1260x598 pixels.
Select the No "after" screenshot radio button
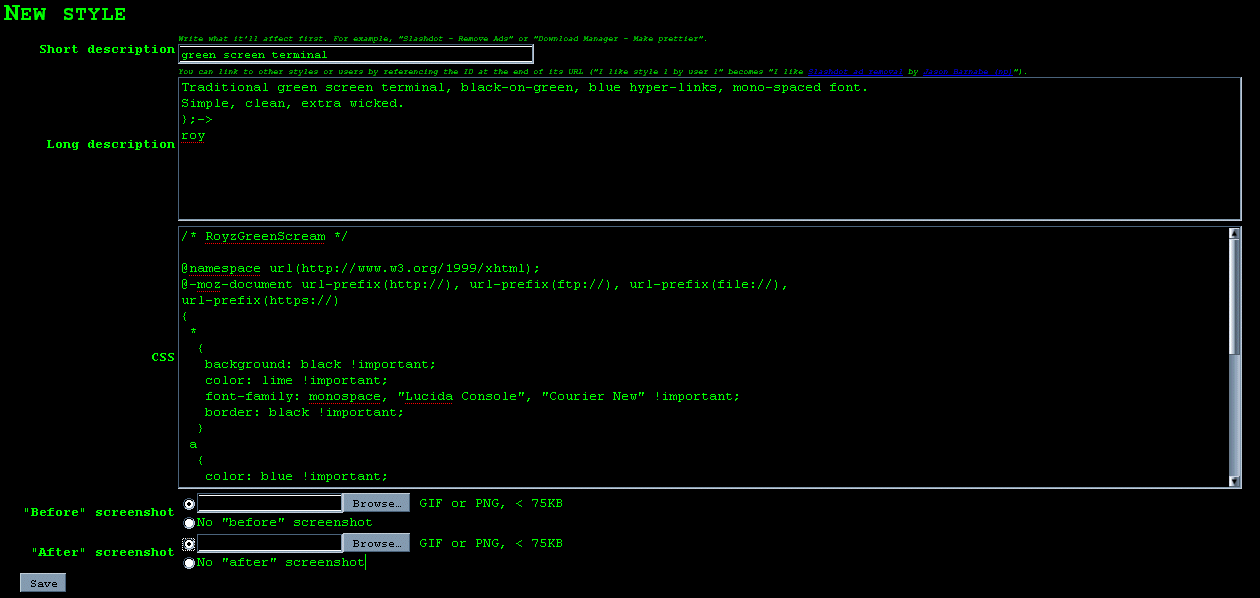coord(189,563)
